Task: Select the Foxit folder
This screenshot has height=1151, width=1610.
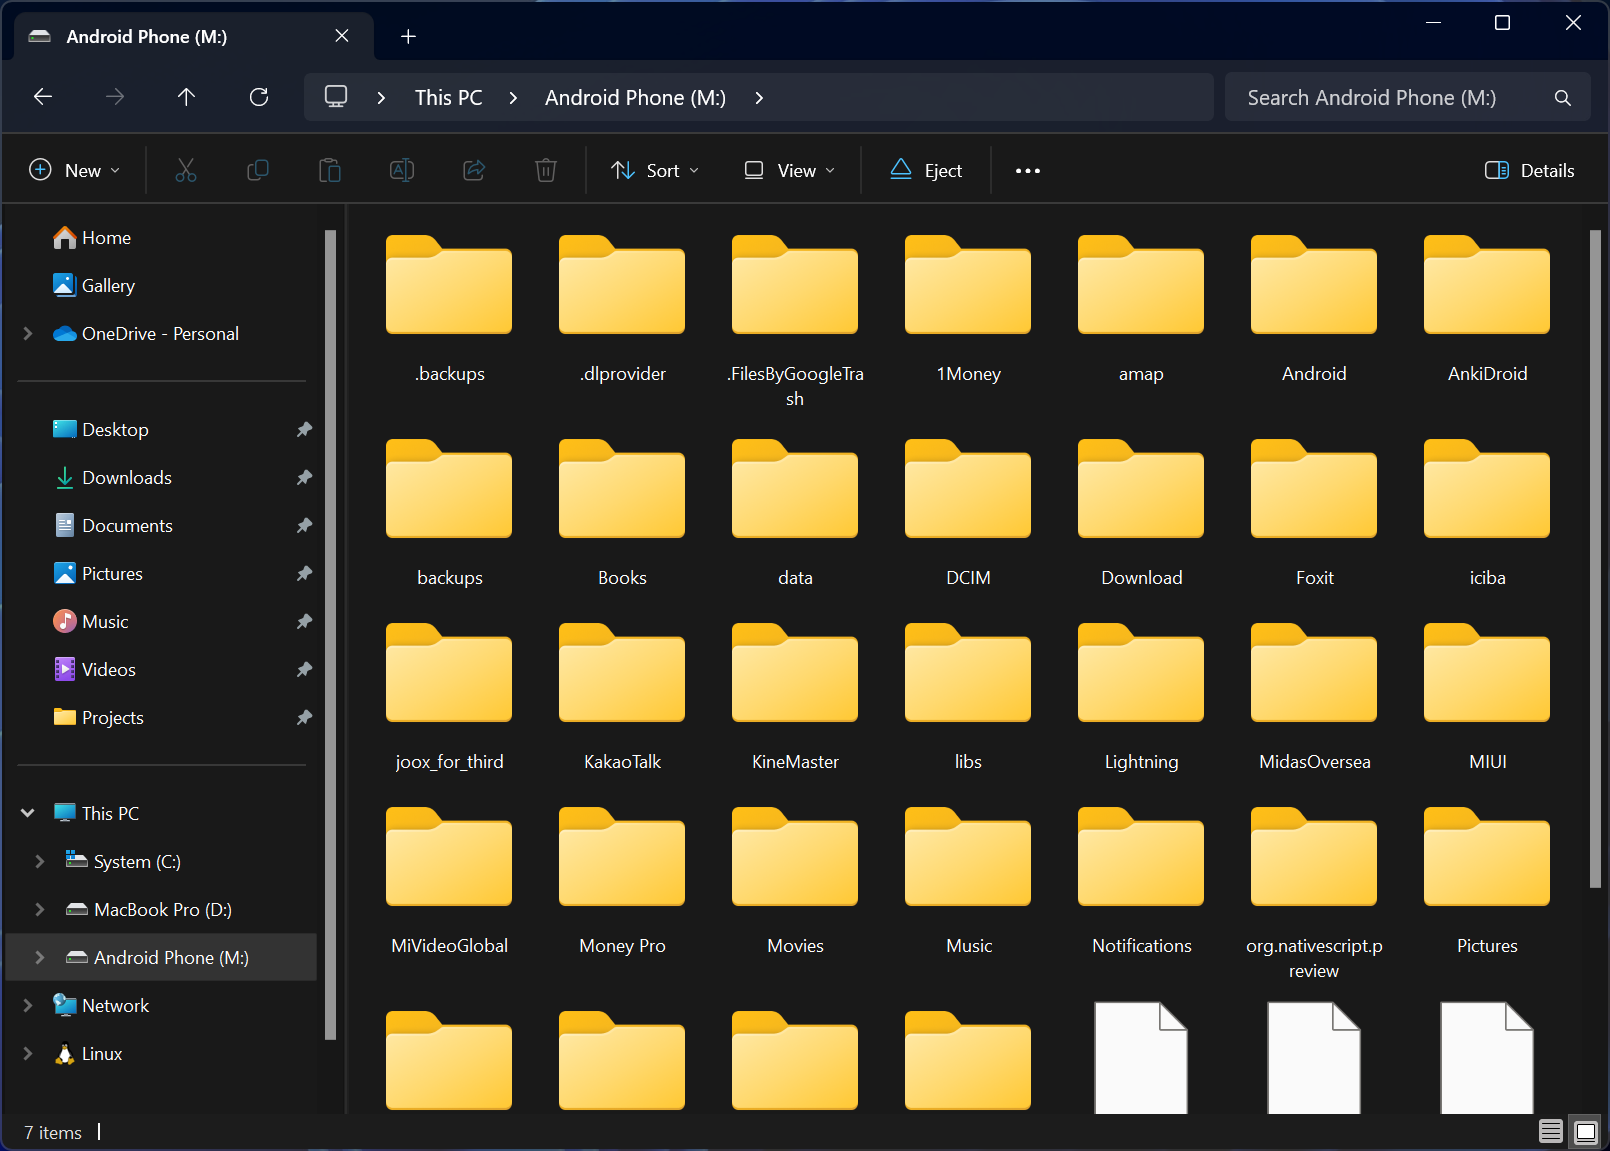Action: [x=1314, y=512]
